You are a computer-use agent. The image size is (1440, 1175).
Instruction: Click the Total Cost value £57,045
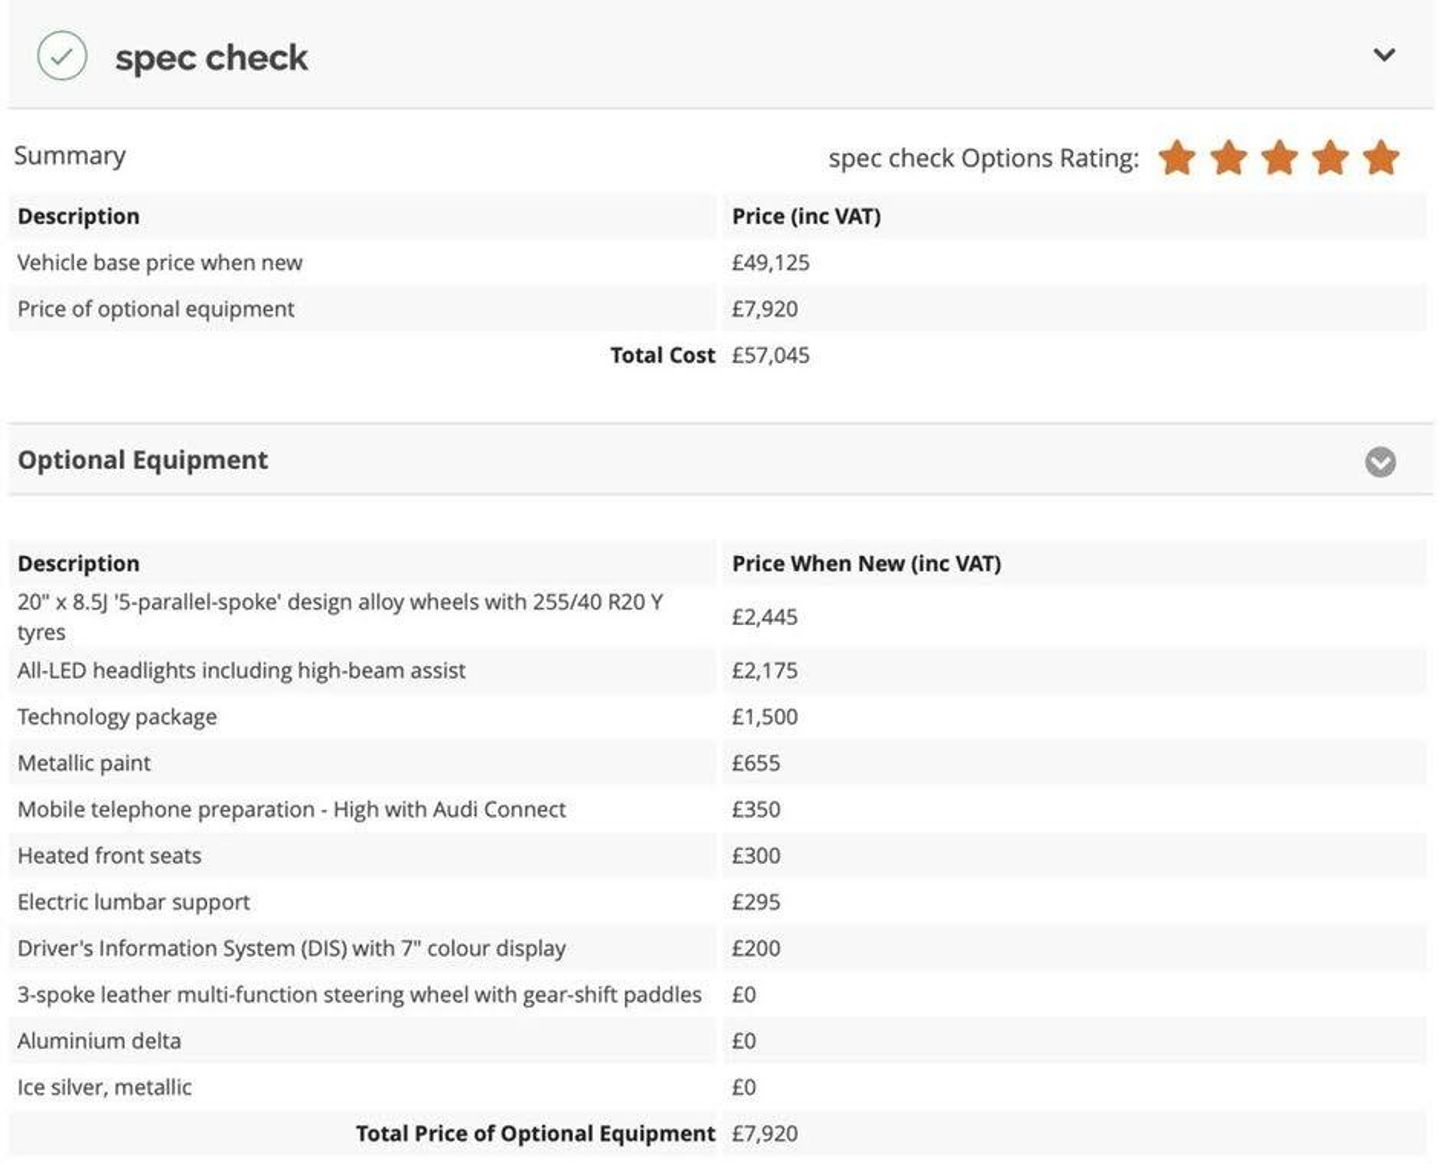point(770,355)
